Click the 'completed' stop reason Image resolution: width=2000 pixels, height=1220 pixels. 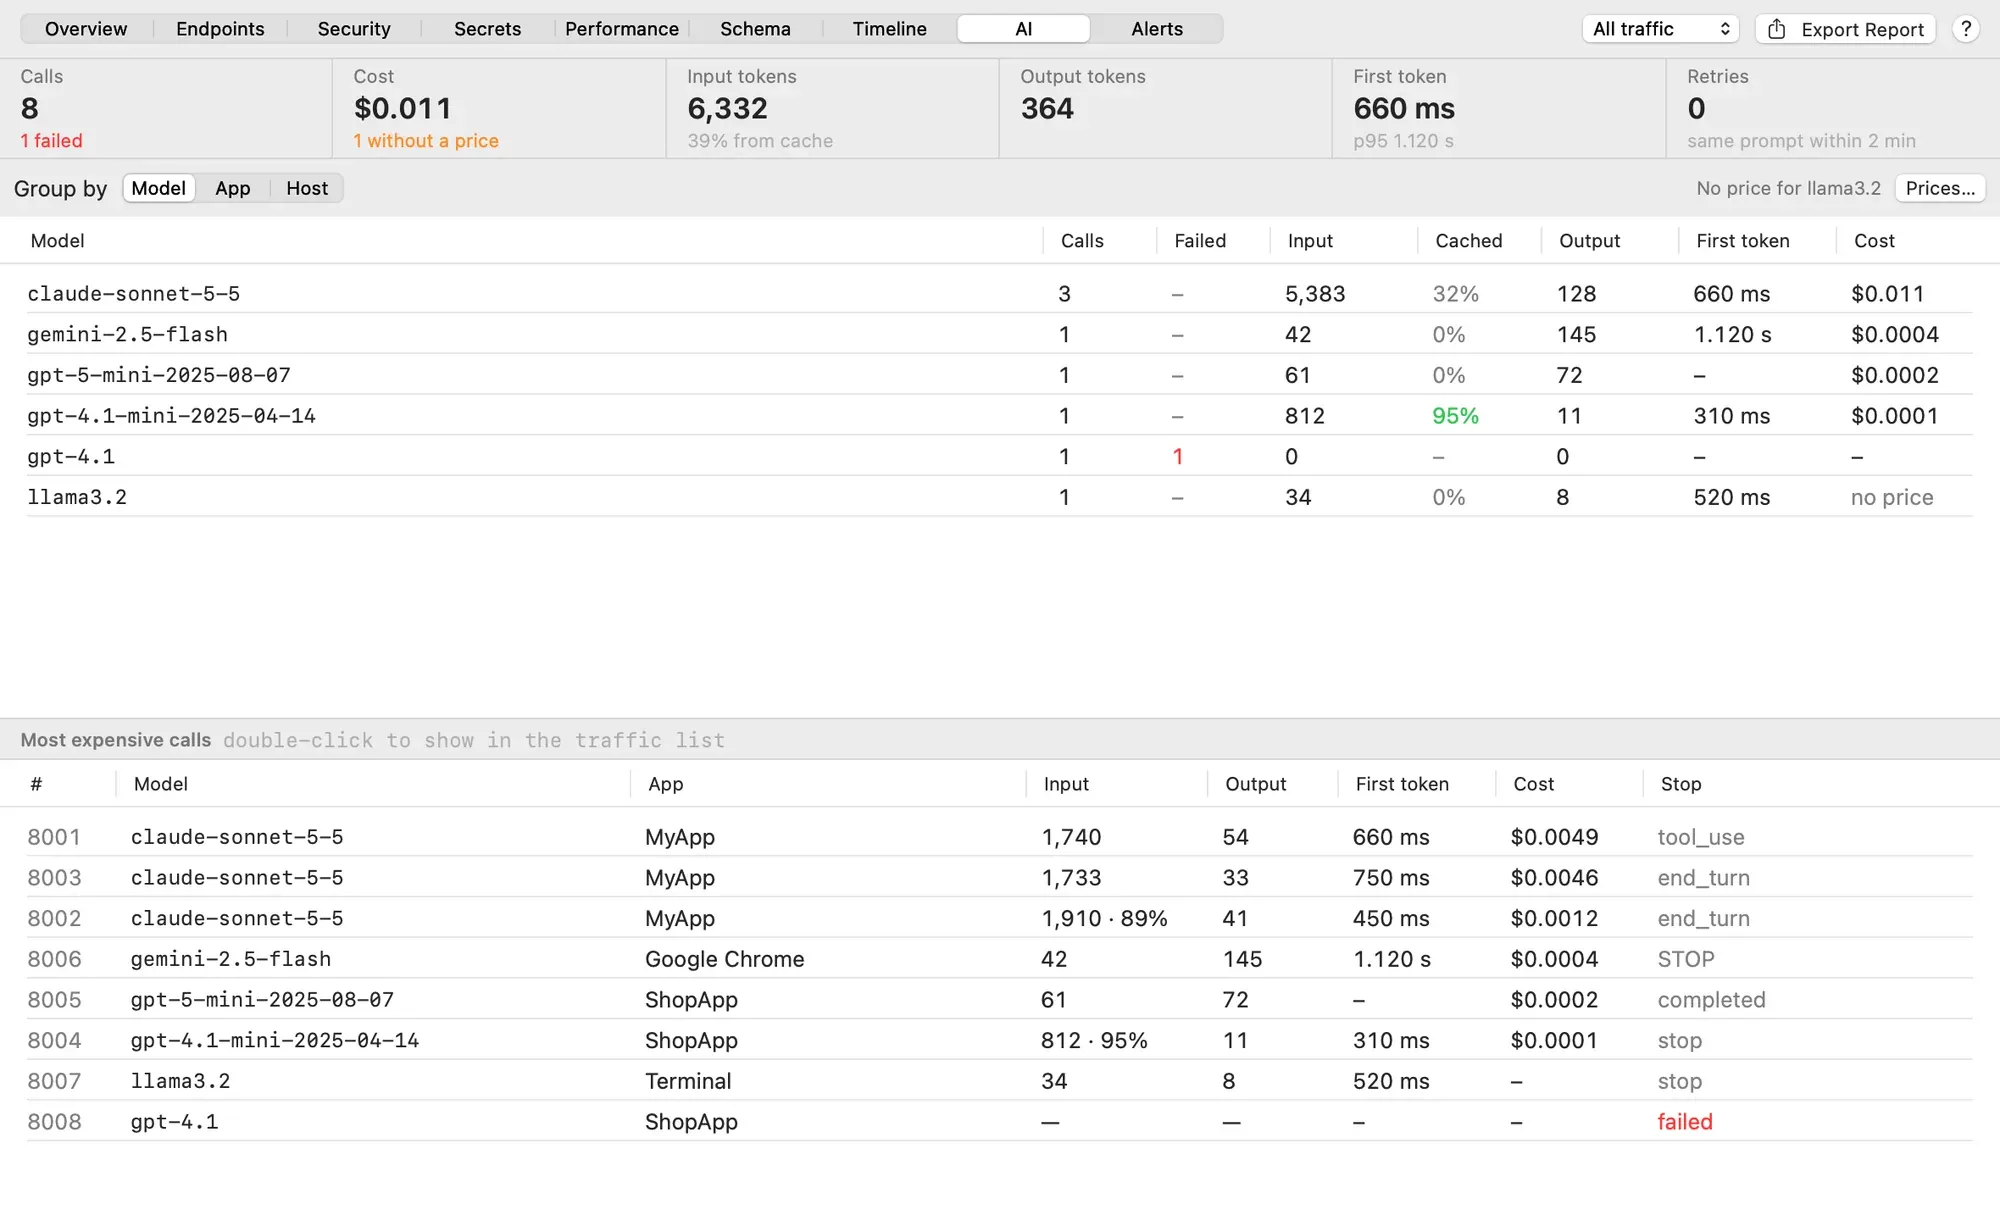click(1711, 1000)
